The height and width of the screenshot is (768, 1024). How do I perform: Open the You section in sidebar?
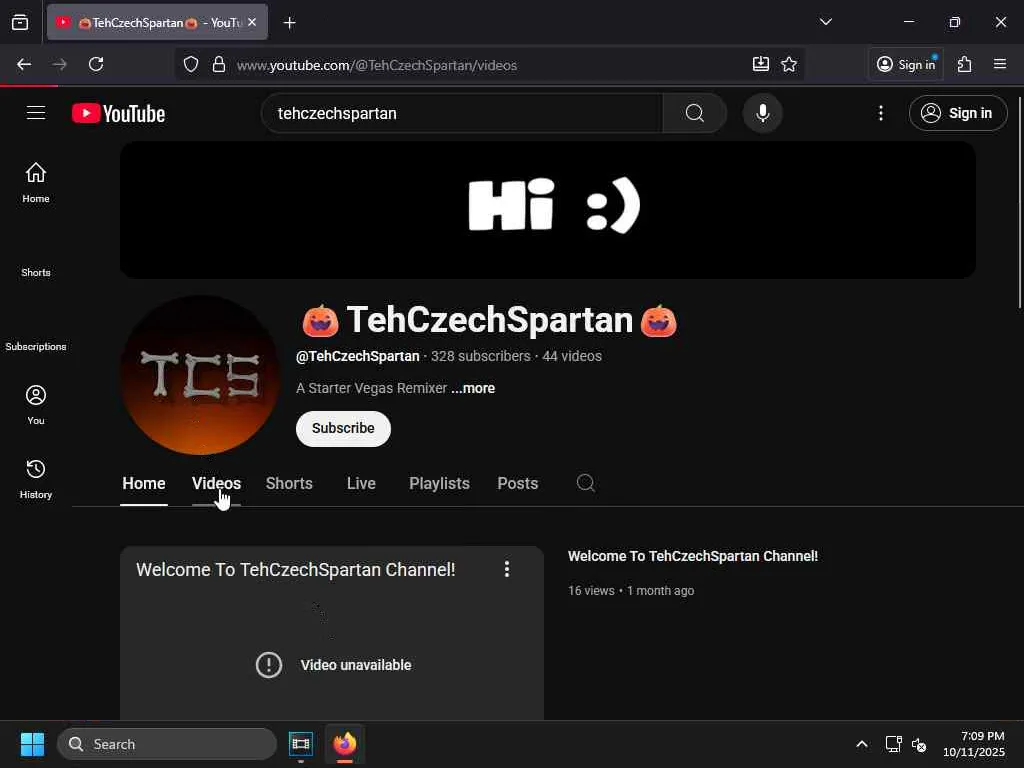coord(36,405)
